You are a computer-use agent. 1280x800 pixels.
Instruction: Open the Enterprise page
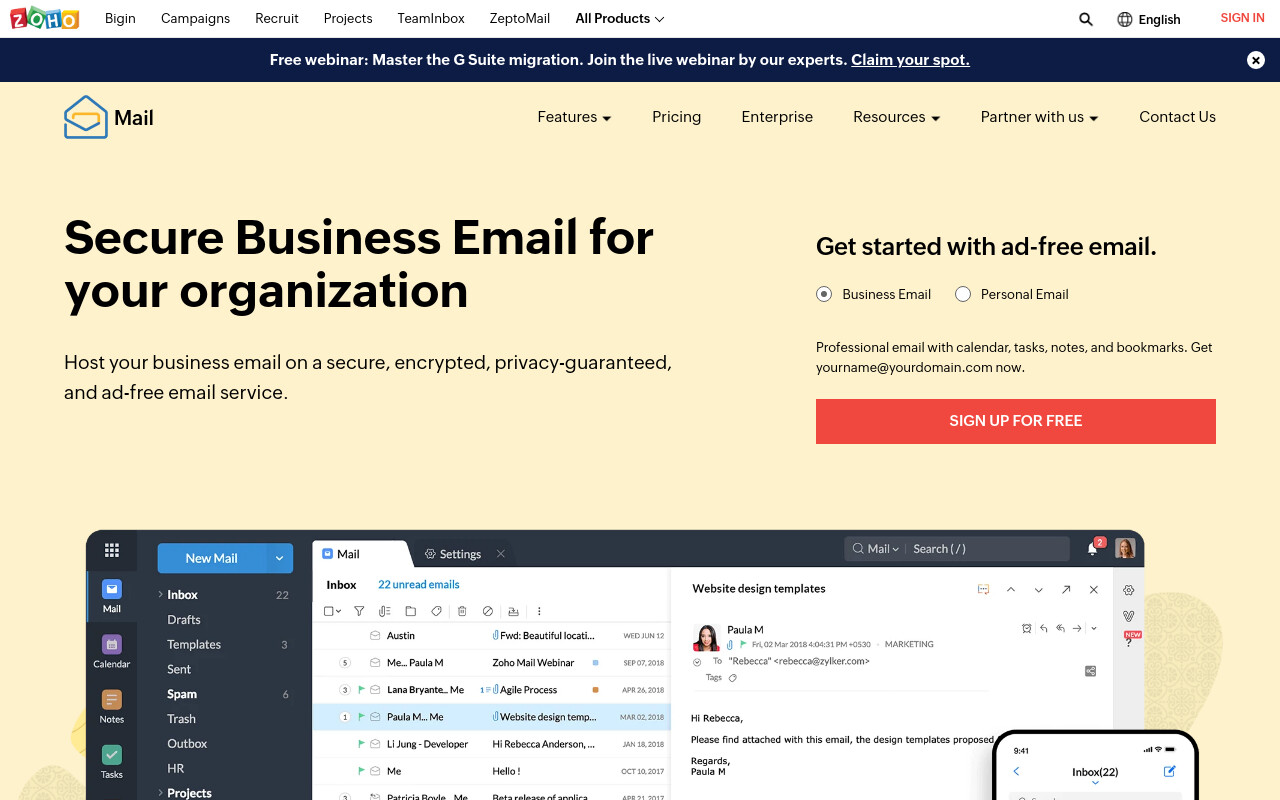[777, 117]
